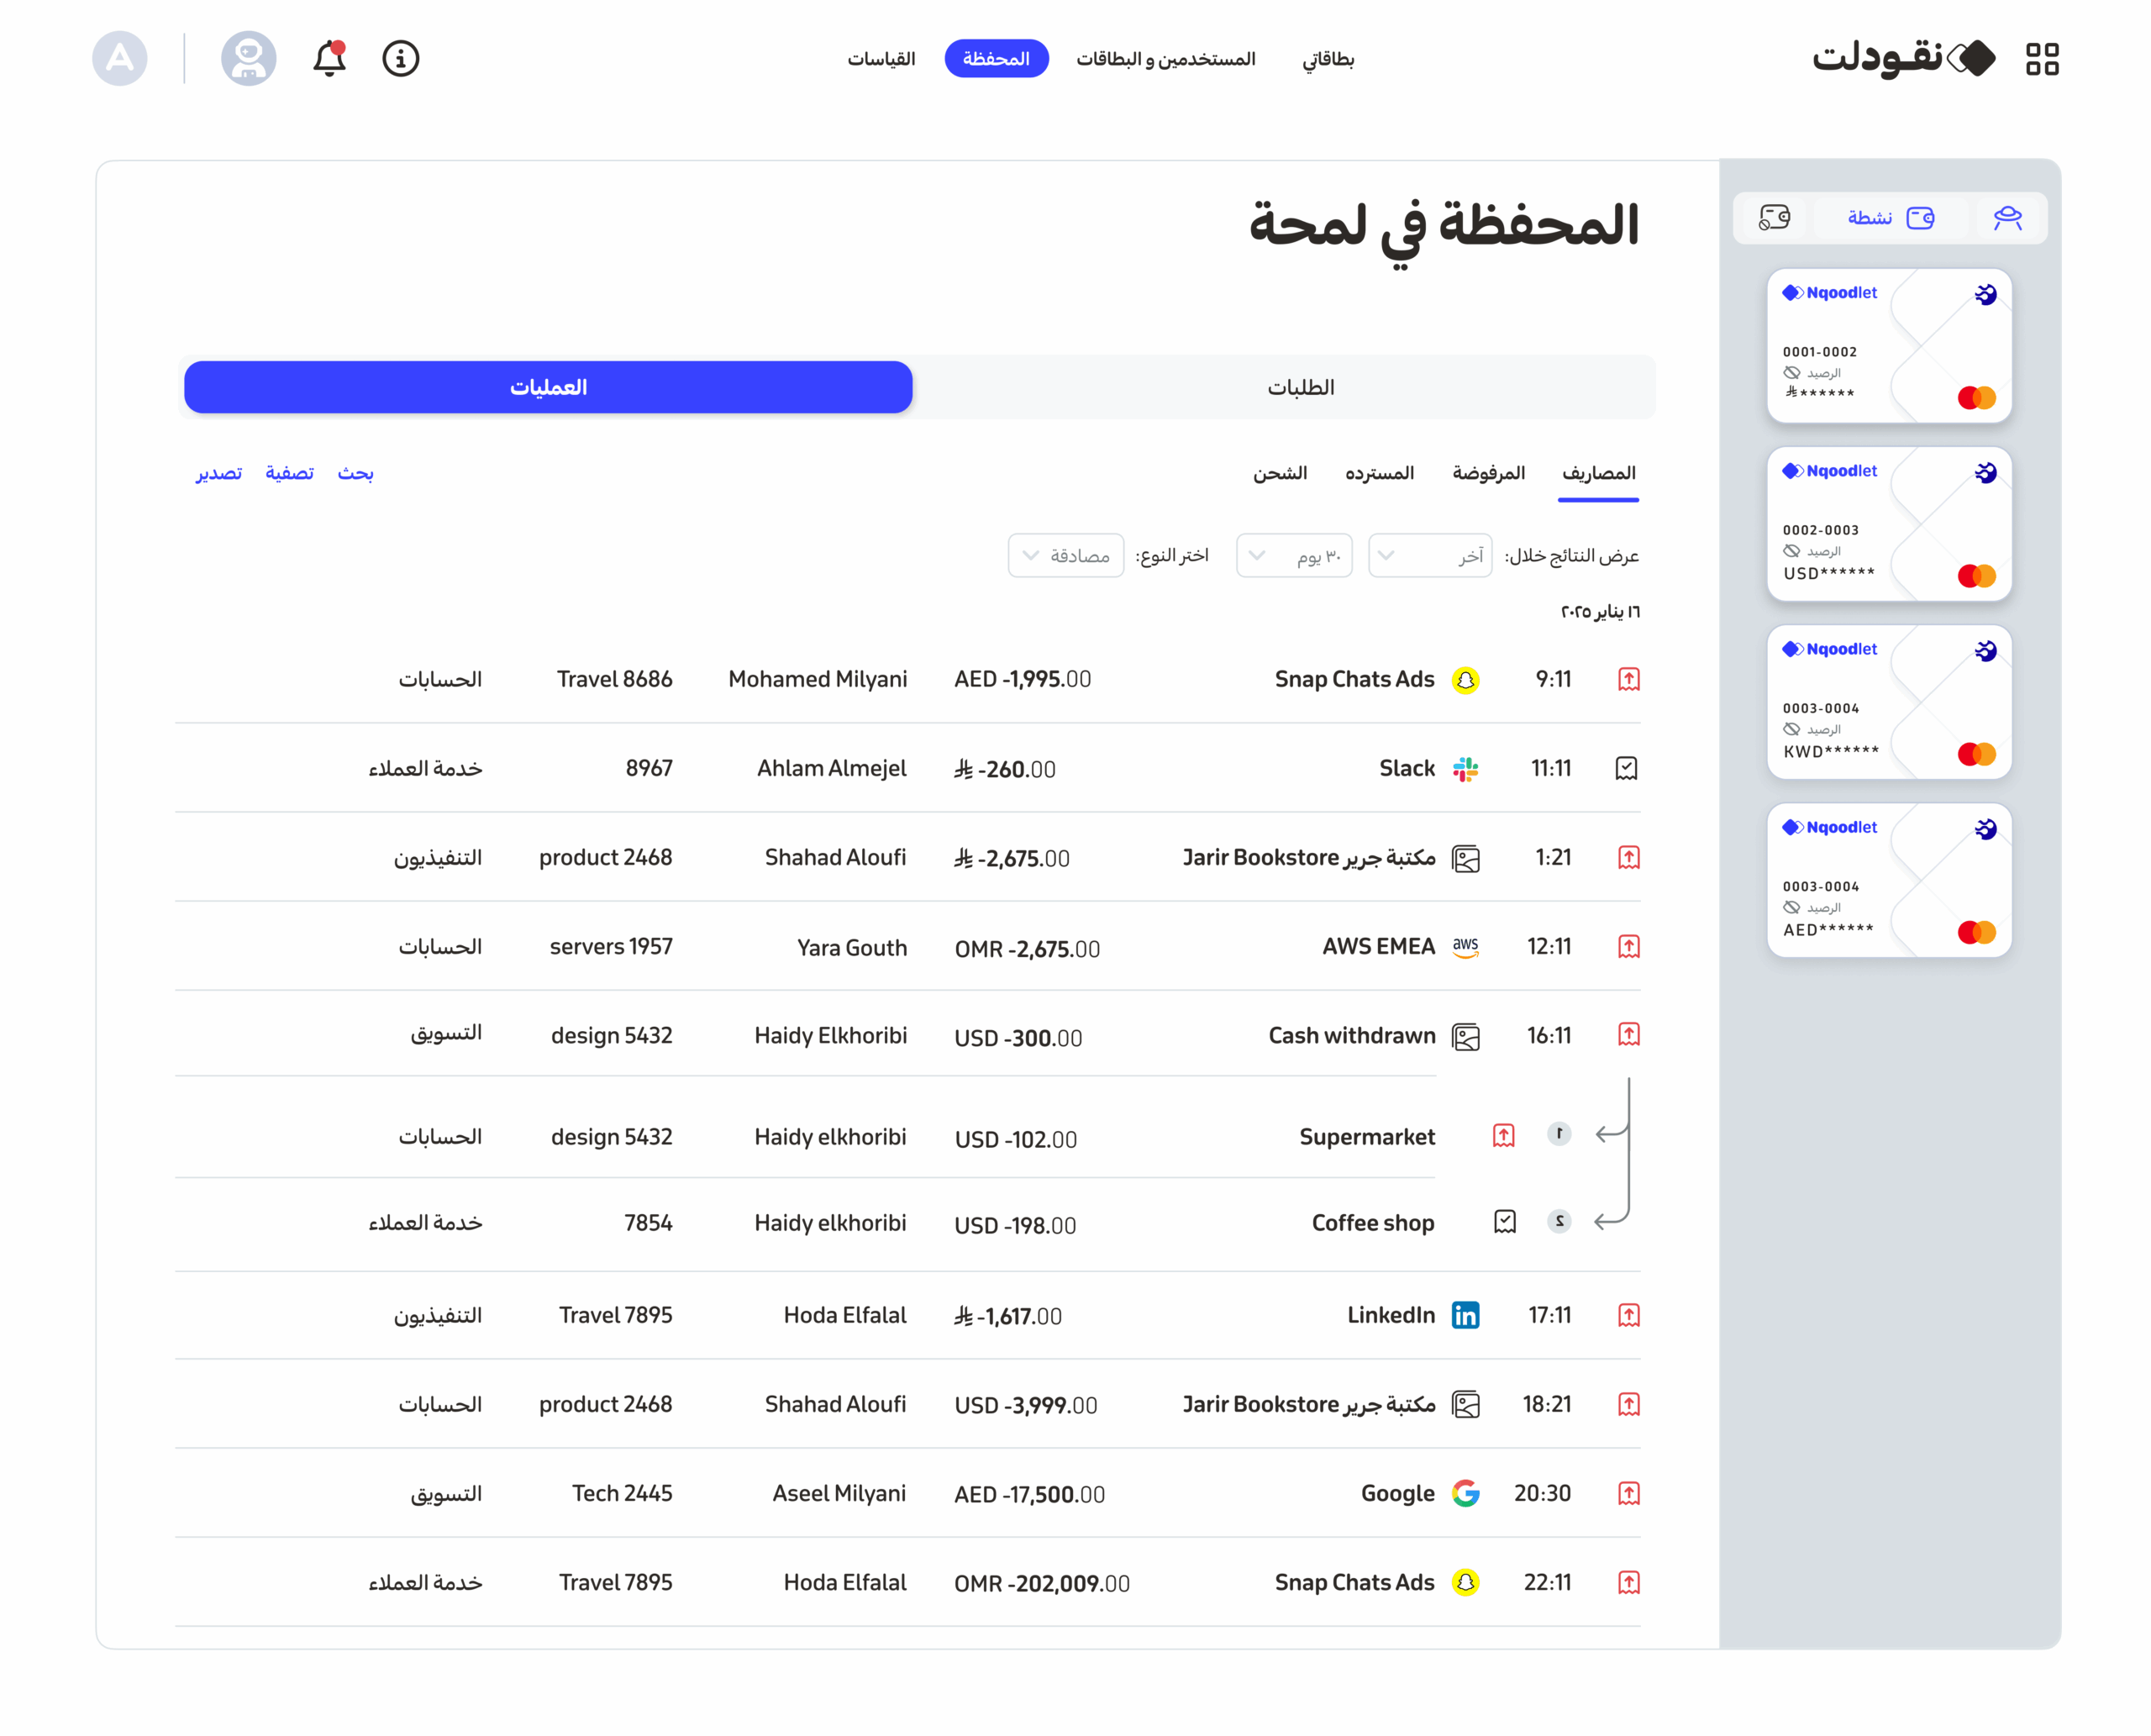
Task: Open the آخر period dropdown
Action: [1428, 555]
